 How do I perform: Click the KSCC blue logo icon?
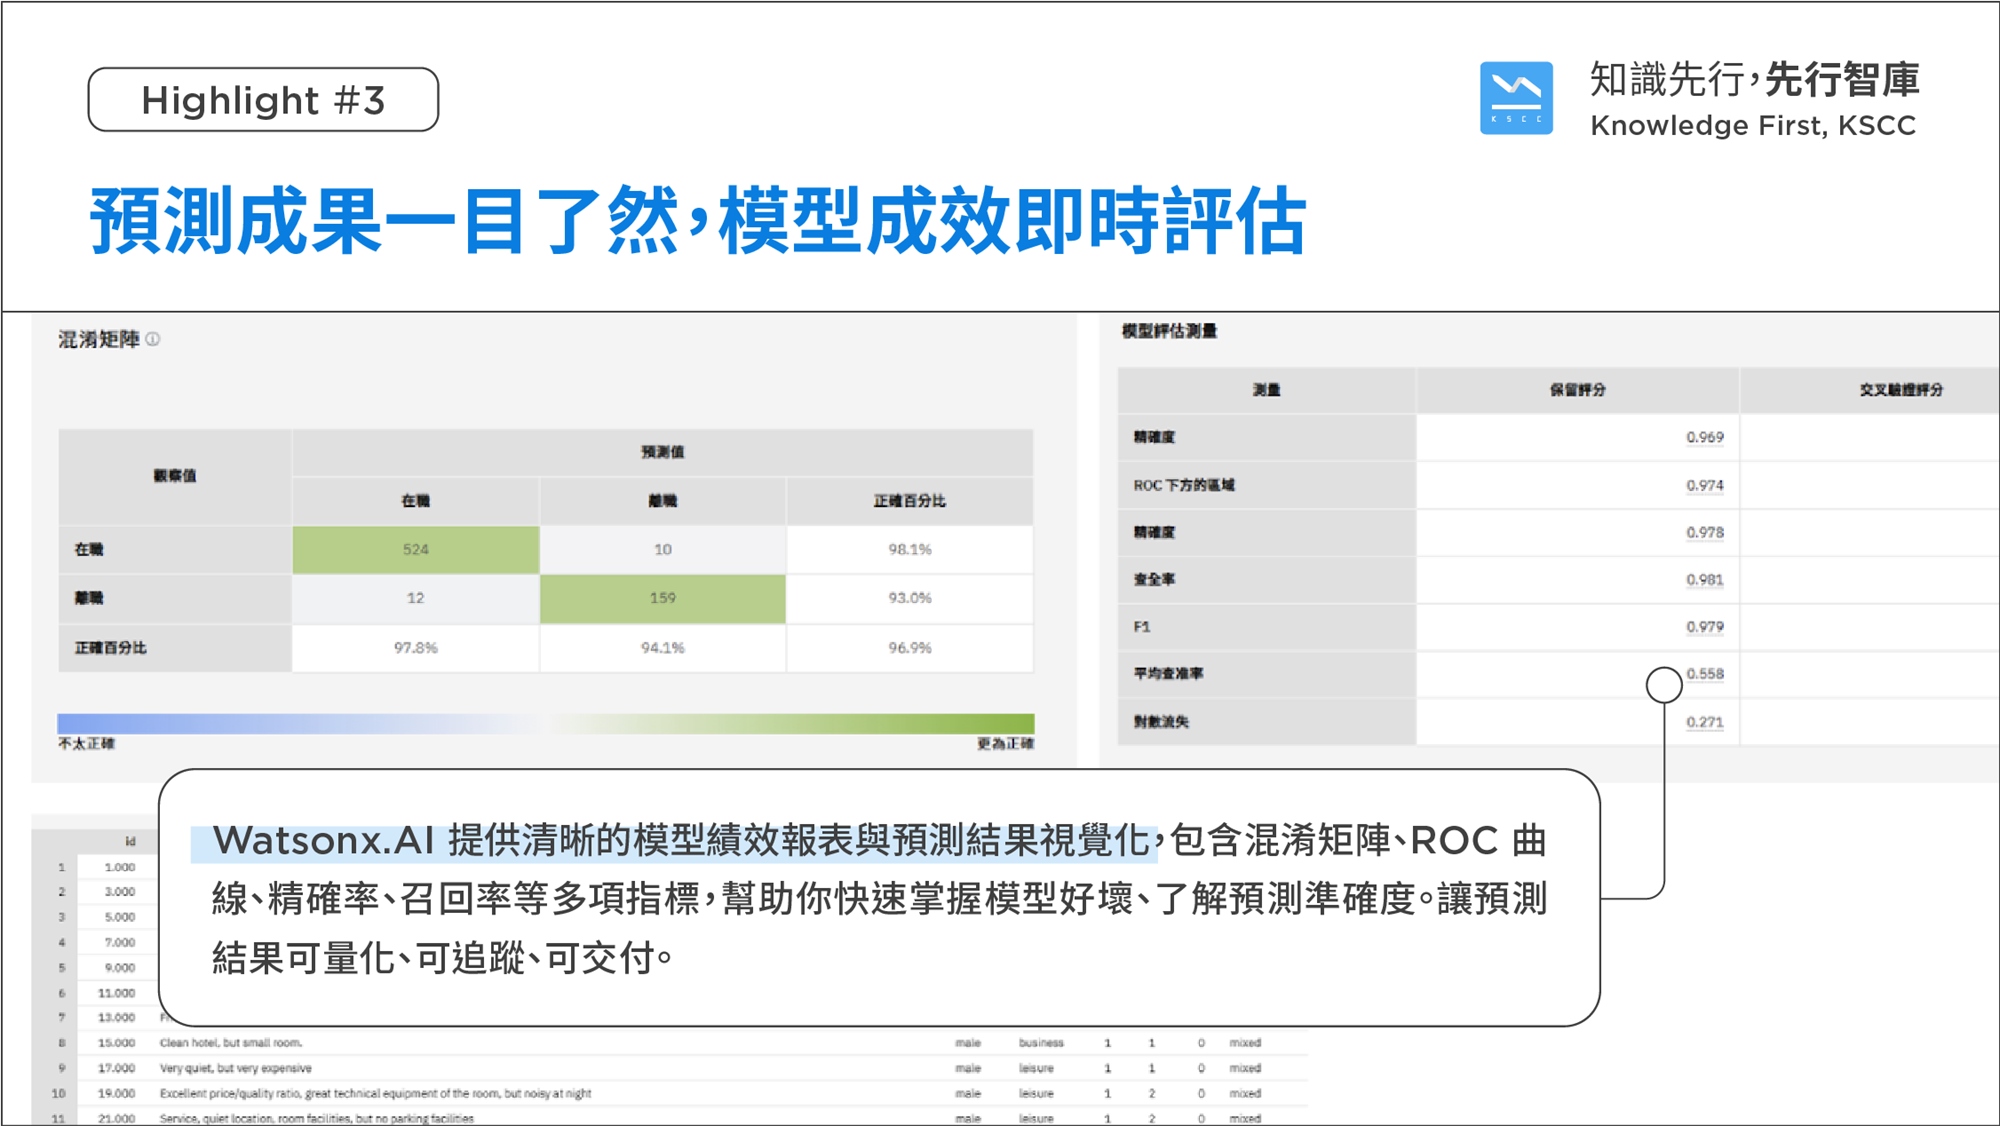click(x=1516, y=98)
